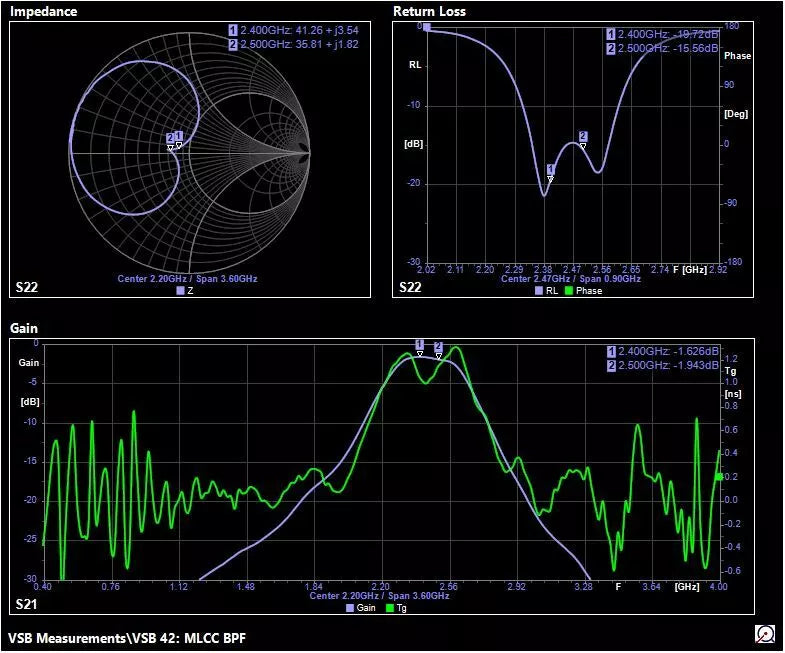Click the Phase axis label at right

pyautogui.click(x=737, y=56)
